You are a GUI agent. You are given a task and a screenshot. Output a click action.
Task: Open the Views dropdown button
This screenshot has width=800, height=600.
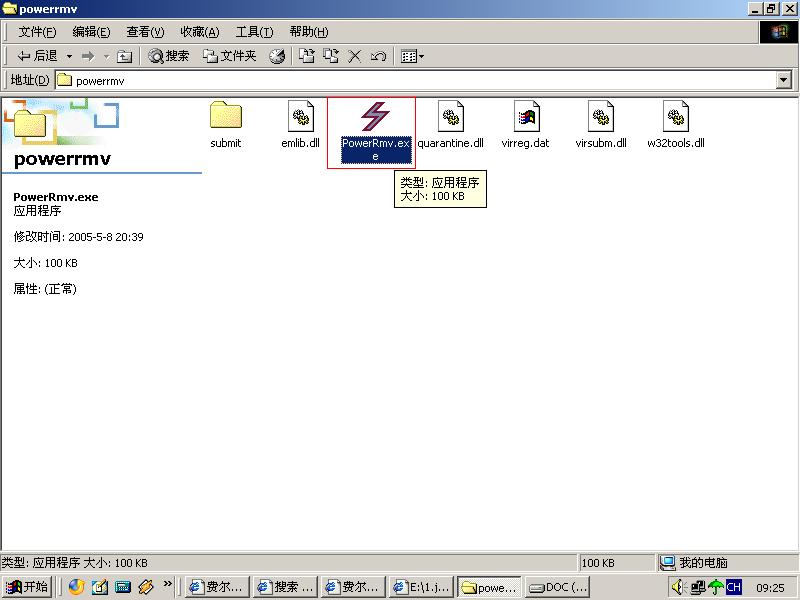(412, 56)
